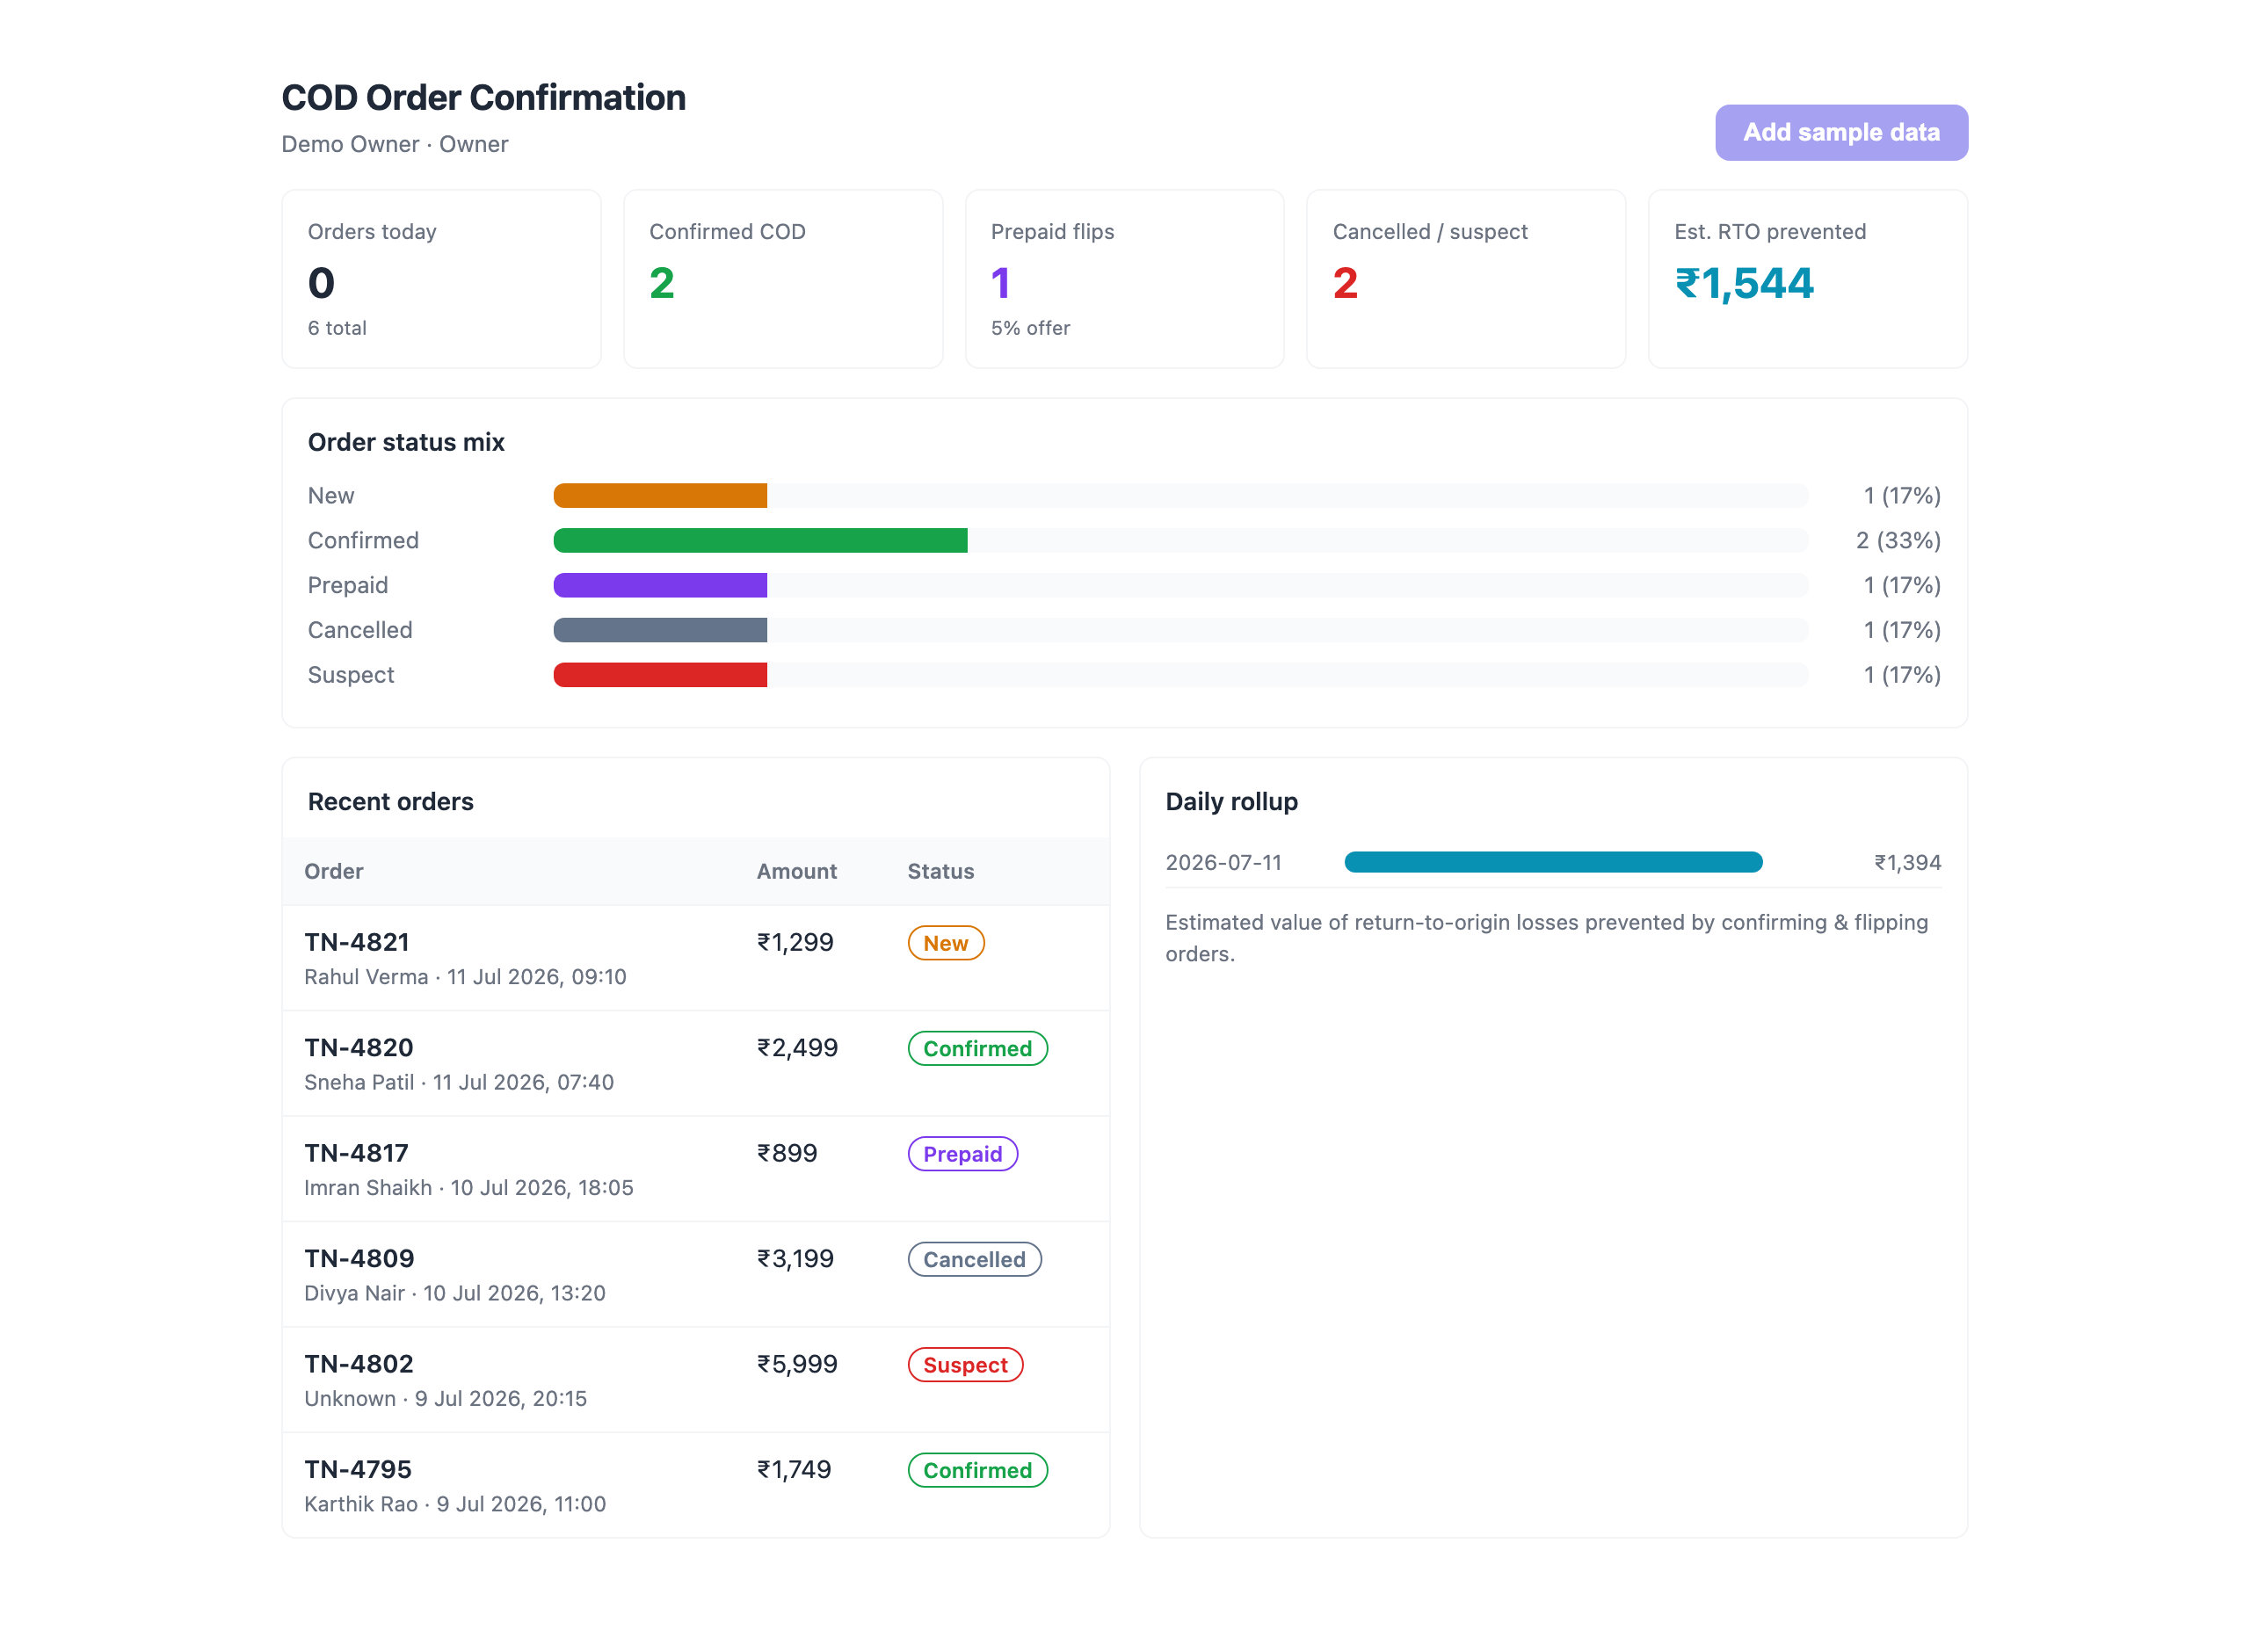The width and height of the screenshot is (2250, 1652).
Task: Click the amount ₹1,299
Action: click(795, 942)
